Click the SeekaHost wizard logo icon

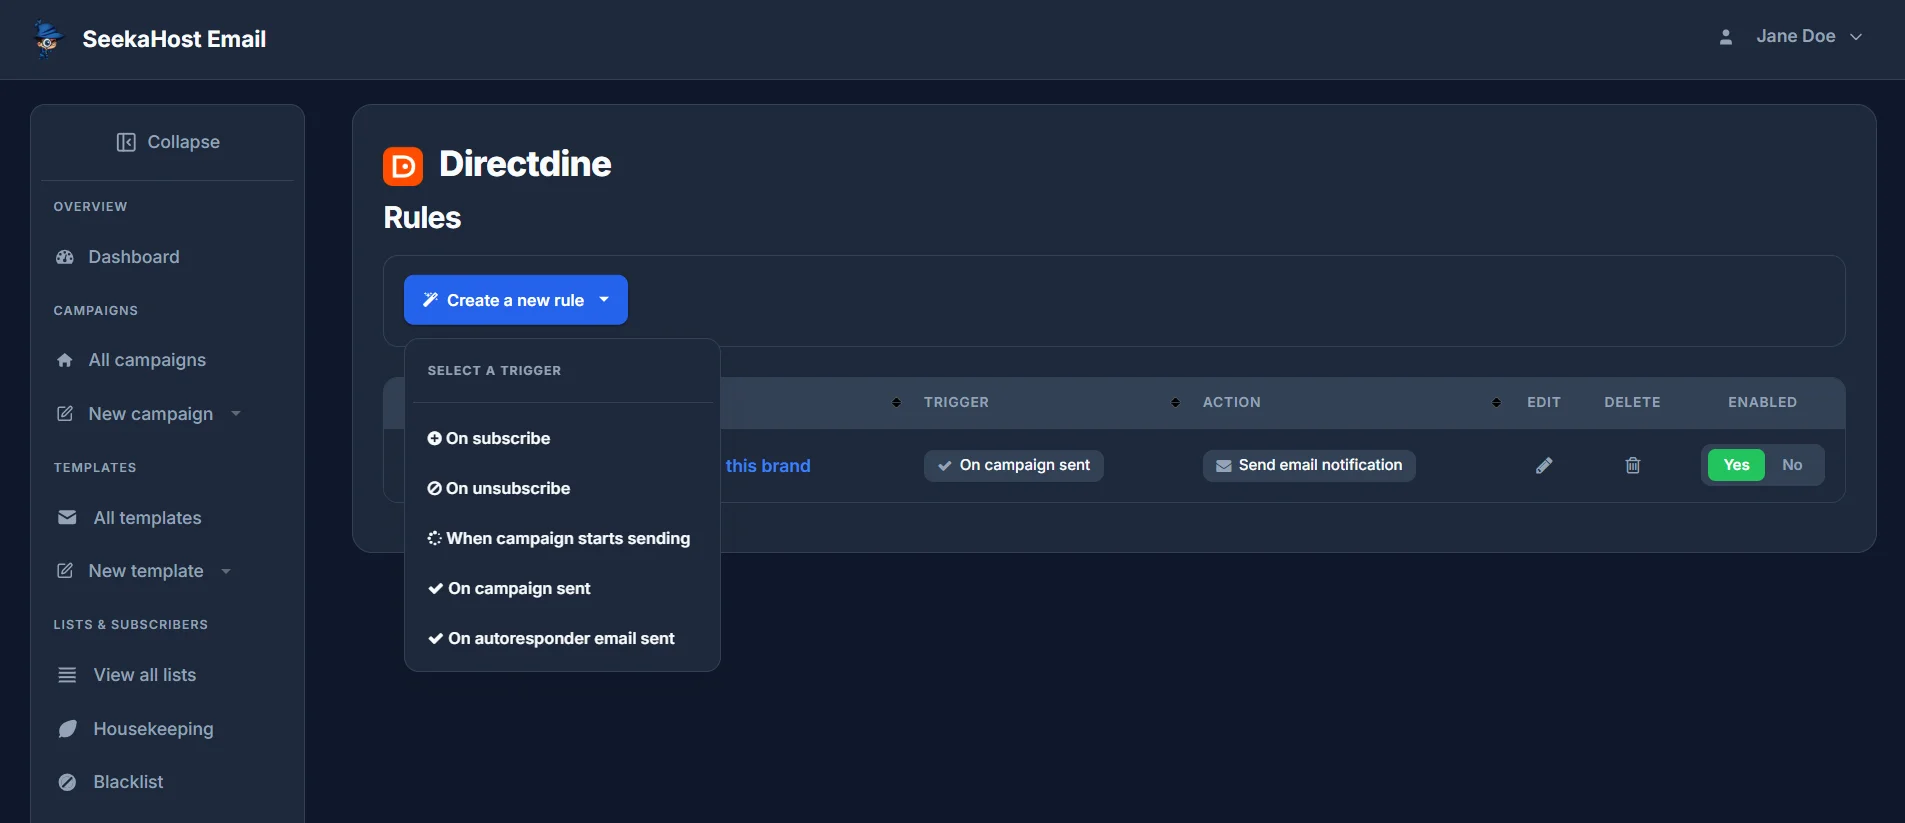click(47, 39)
